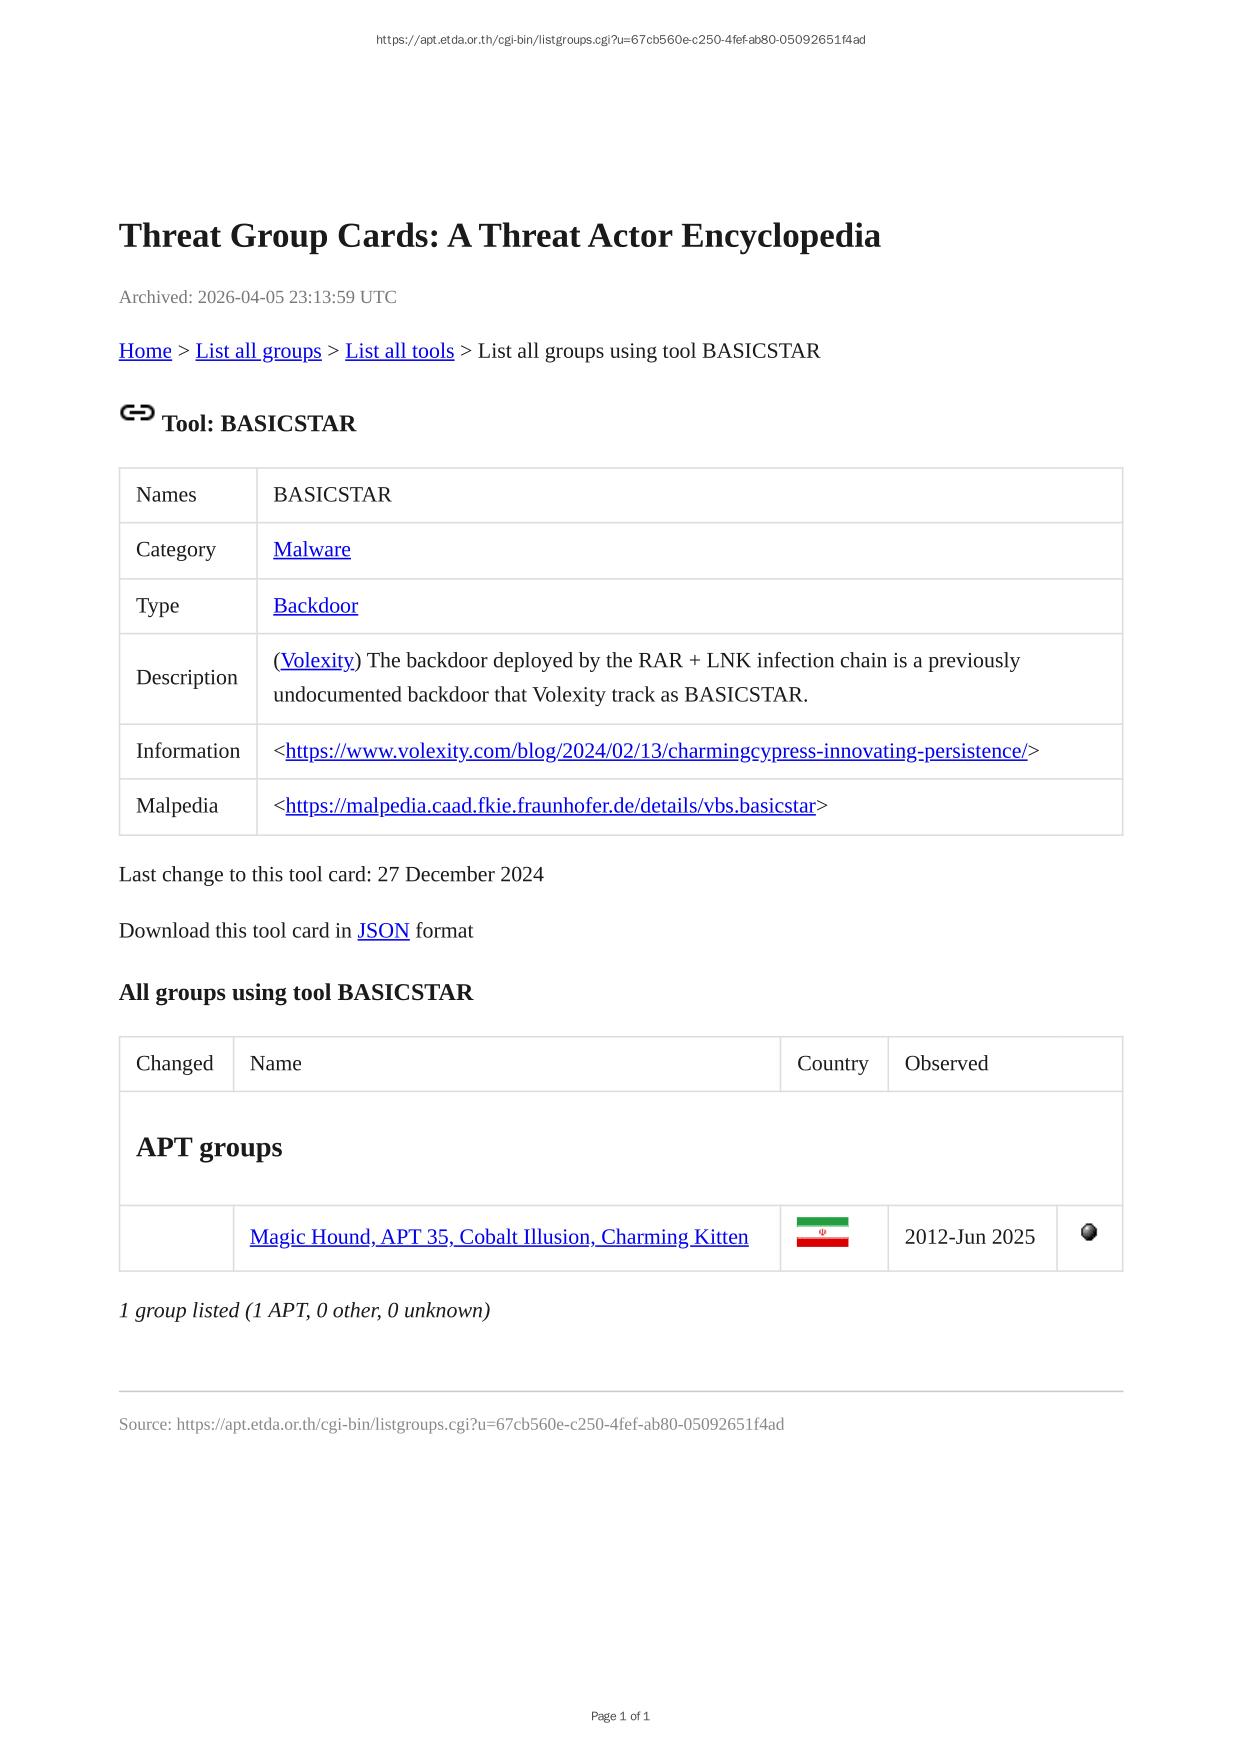Click the Country column header

(832, 1063)
